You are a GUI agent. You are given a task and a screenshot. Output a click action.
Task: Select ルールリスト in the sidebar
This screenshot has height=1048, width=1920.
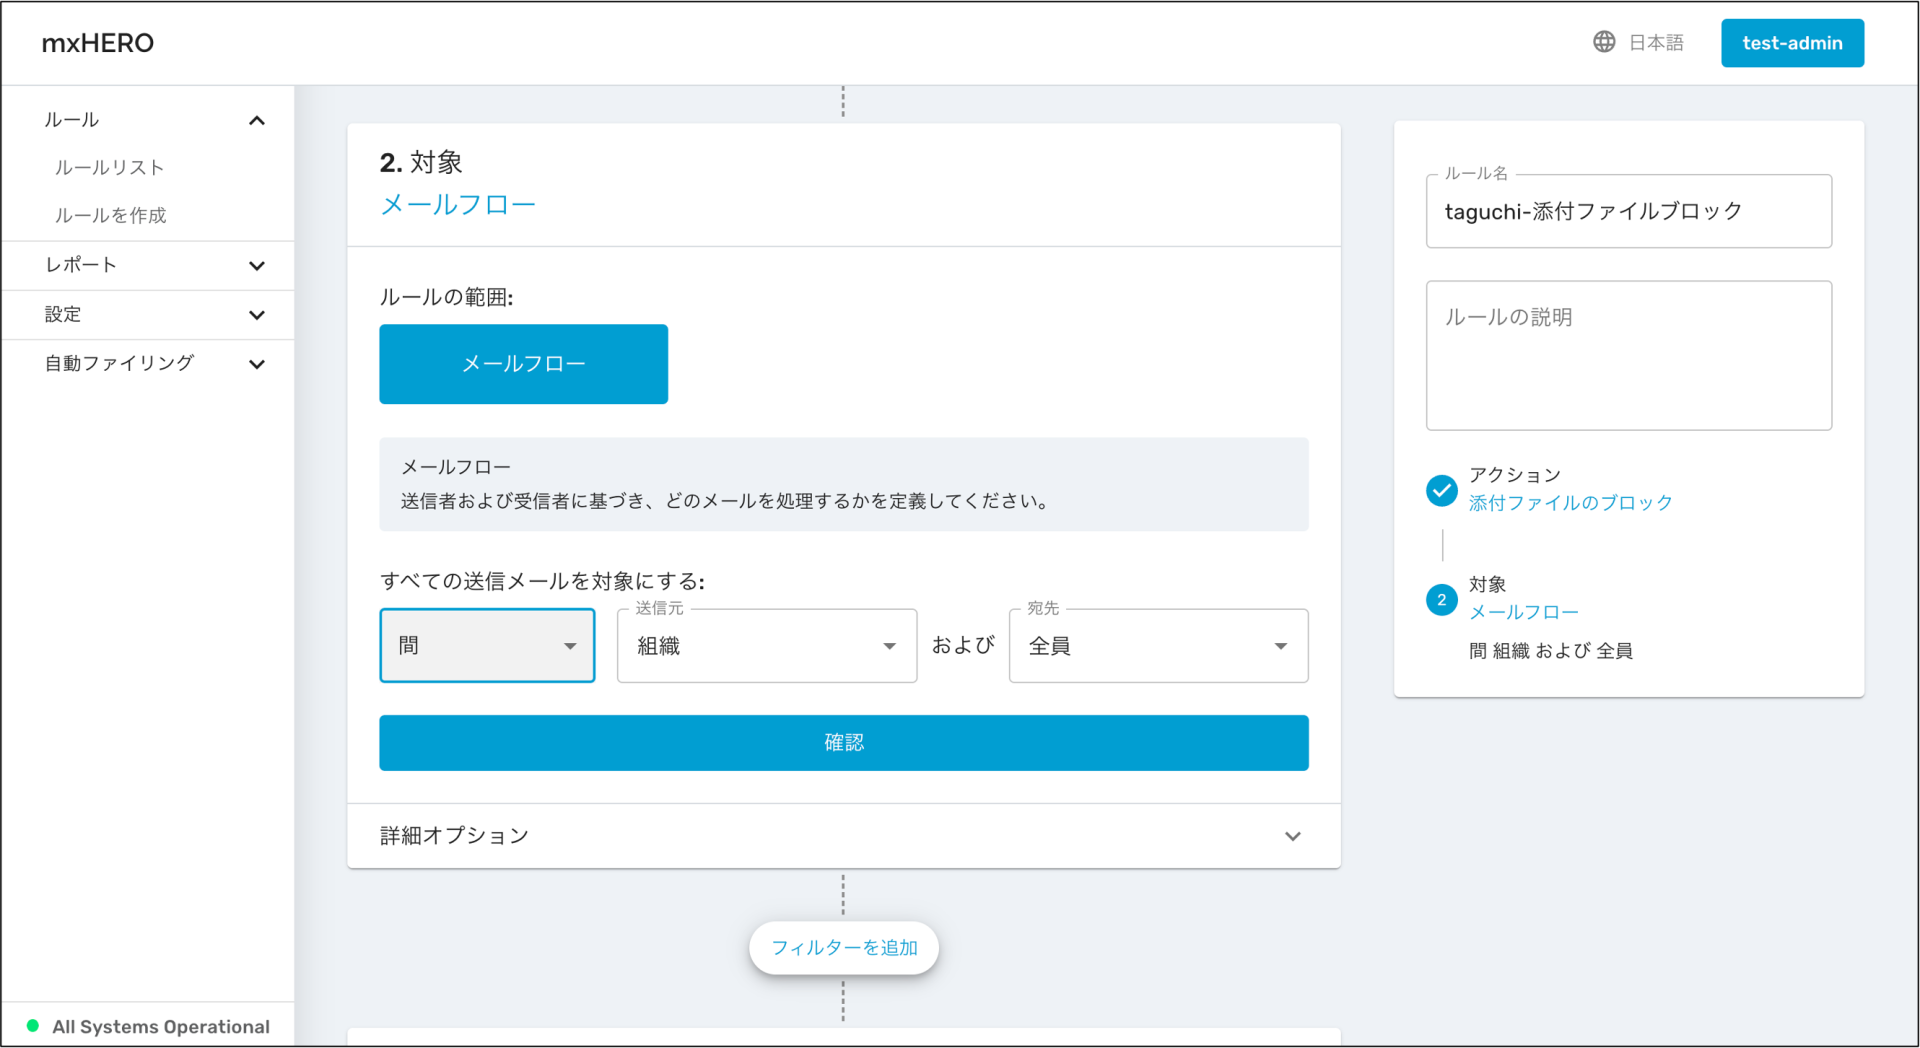pos(110,167)
